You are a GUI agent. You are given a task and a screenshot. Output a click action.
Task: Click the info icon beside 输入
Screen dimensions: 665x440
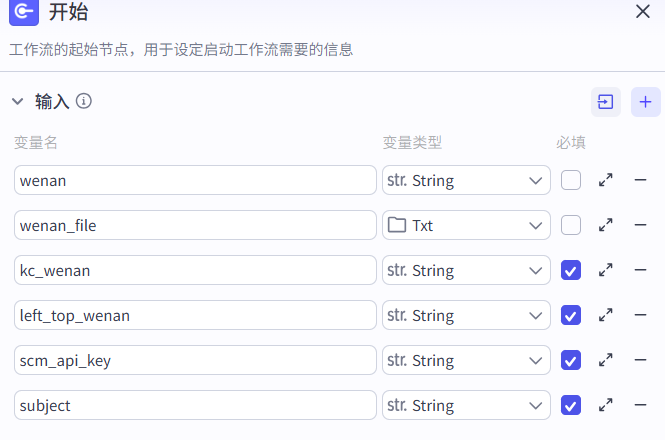pyautogui.click(x=84, y=101)
